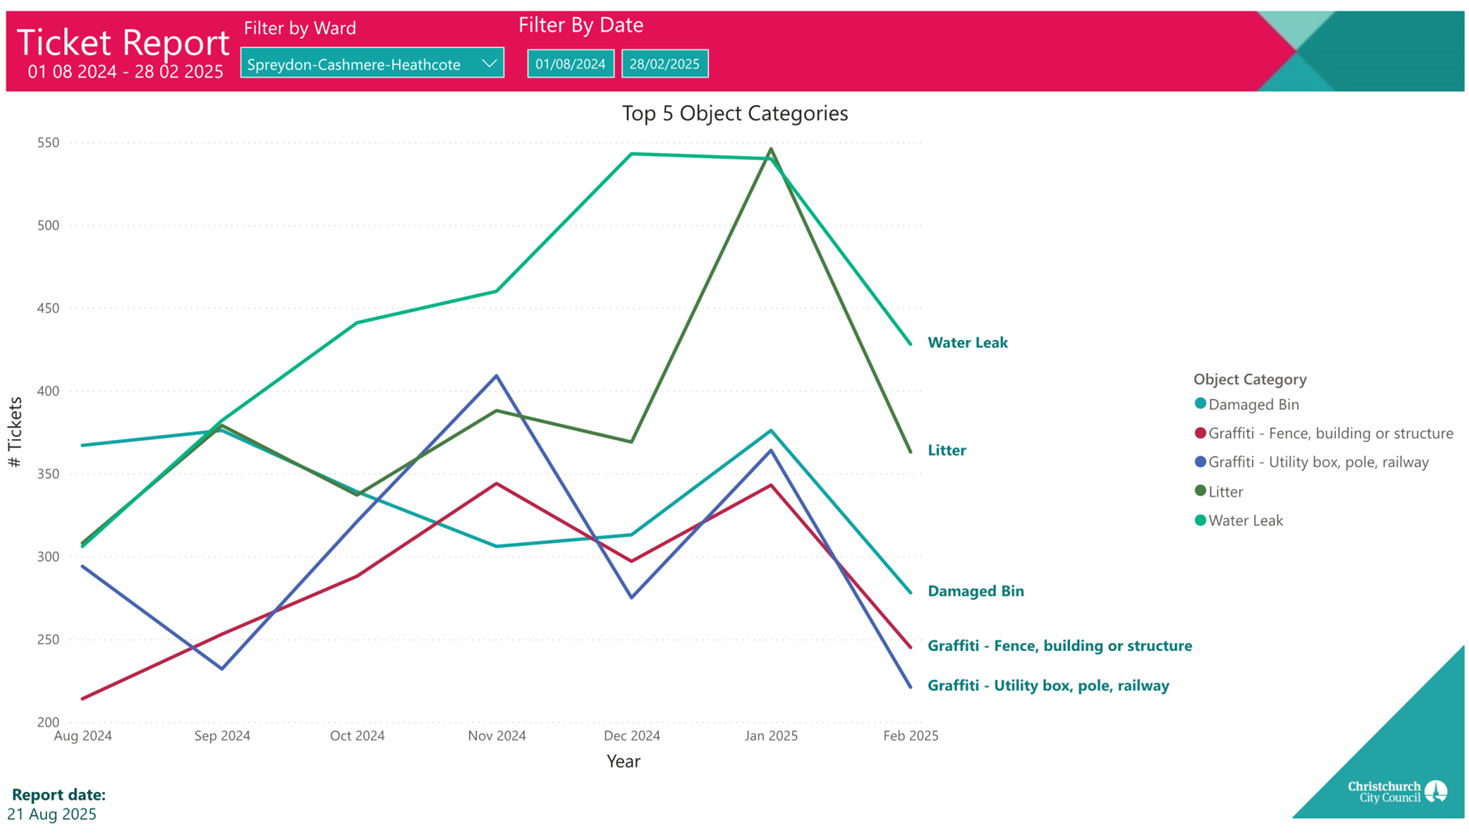Viewport: 1469px width, 837px height.
Task: Click the Ticket Report title heading
Action: pyautogui.click(x=123, y=42)
